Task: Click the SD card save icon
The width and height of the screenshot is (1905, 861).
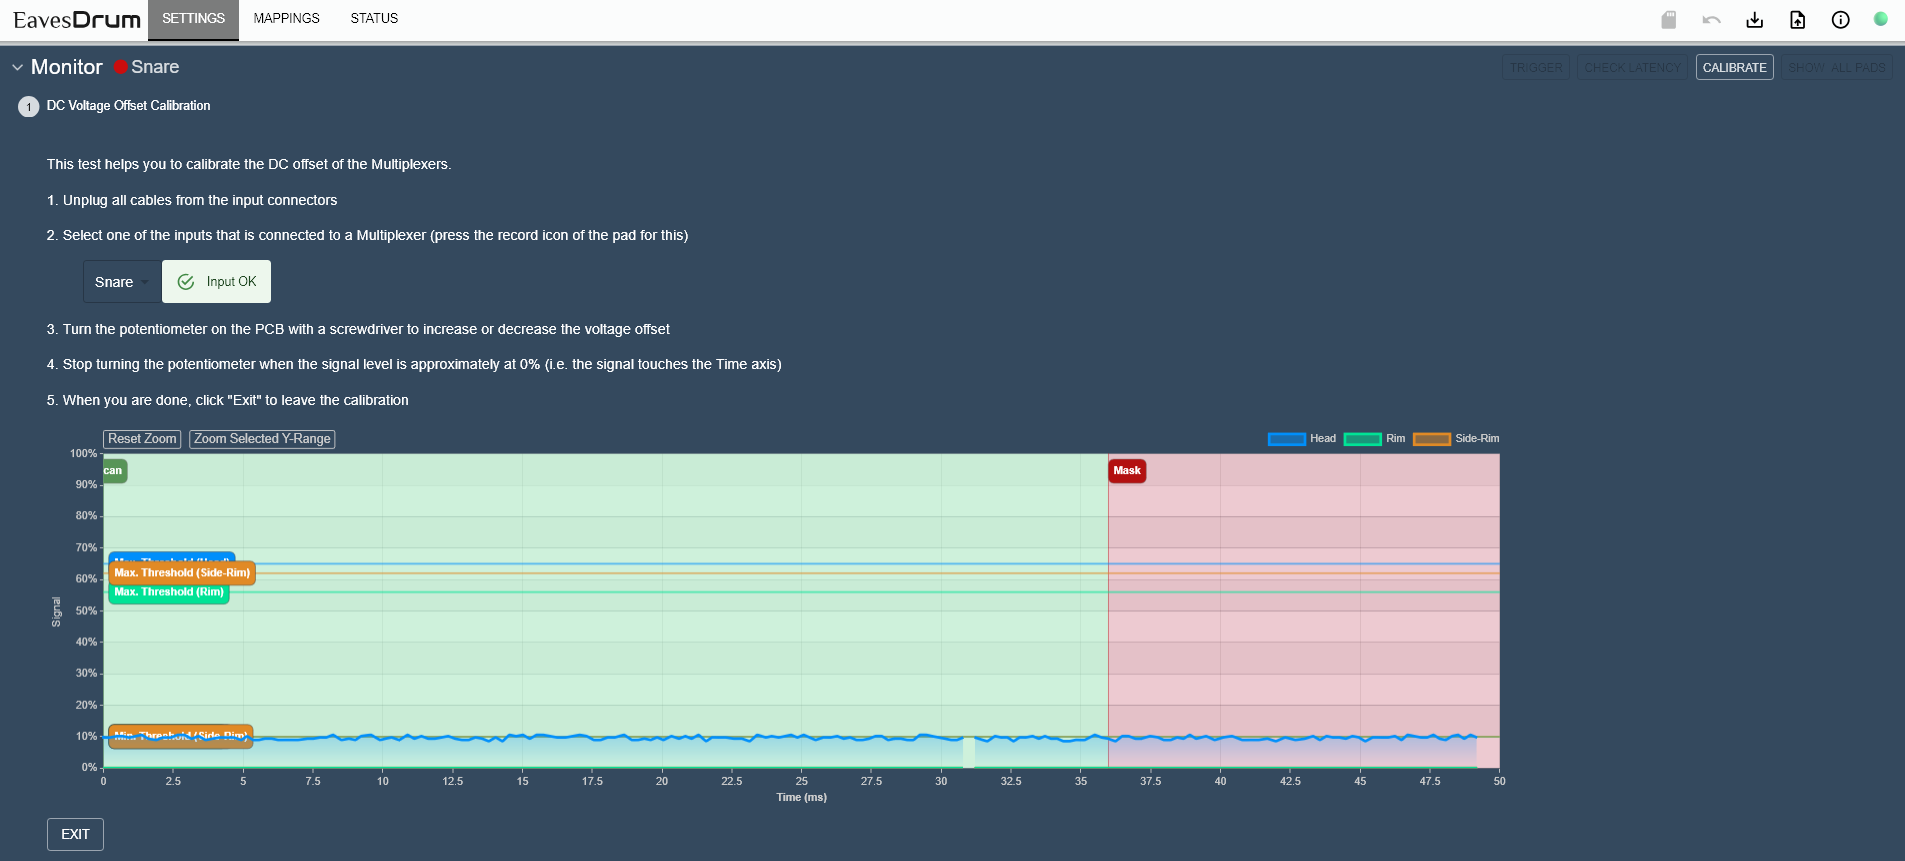Action: coord(1668,20)
